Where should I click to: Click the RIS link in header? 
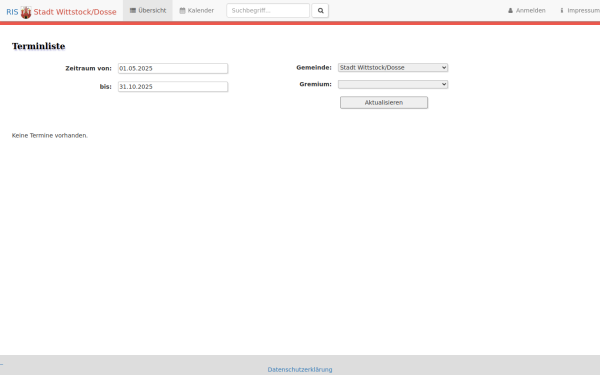tap(12, 12)
